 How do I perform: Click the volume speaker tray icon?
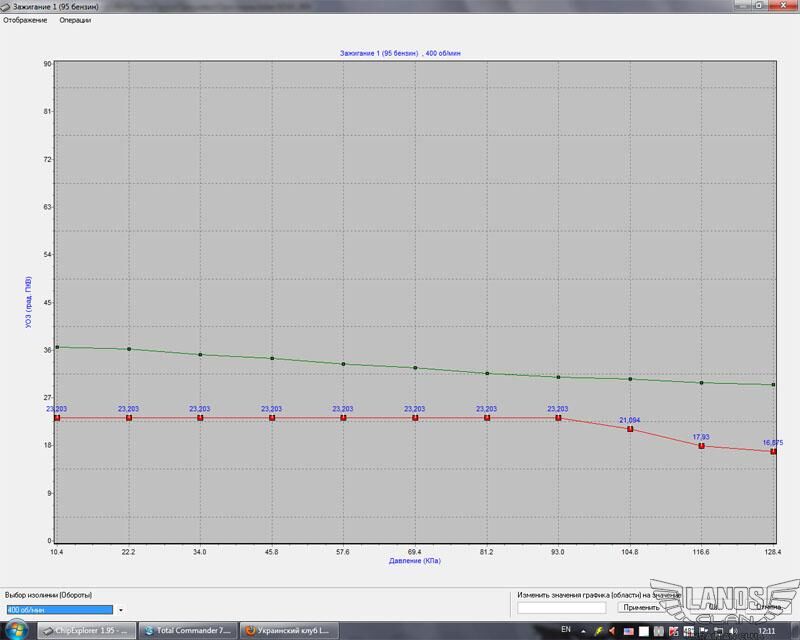pyautogui.click(x=732, y=631)
